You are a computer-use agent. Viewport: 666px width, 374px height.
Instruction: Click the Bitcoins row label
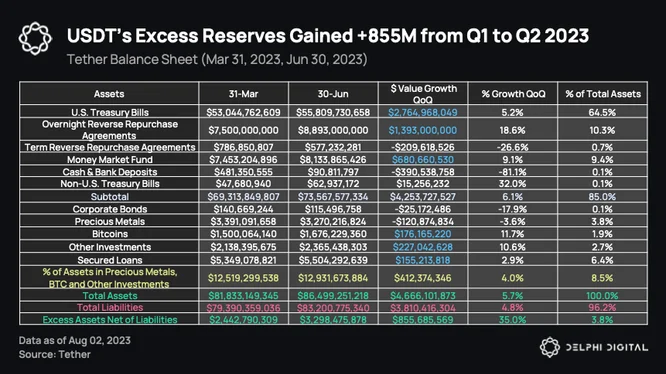coord(110,234)
